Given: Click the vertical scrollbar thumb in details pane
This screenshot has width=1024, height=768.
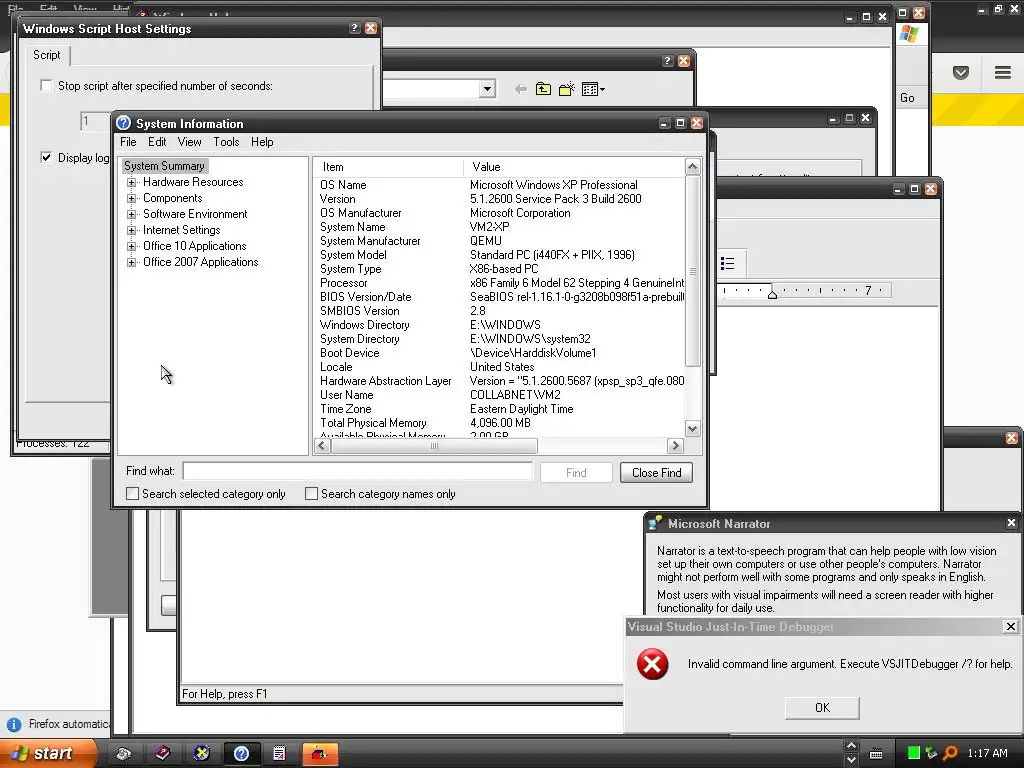Looking at the screenshot, I should coord(692,271).
